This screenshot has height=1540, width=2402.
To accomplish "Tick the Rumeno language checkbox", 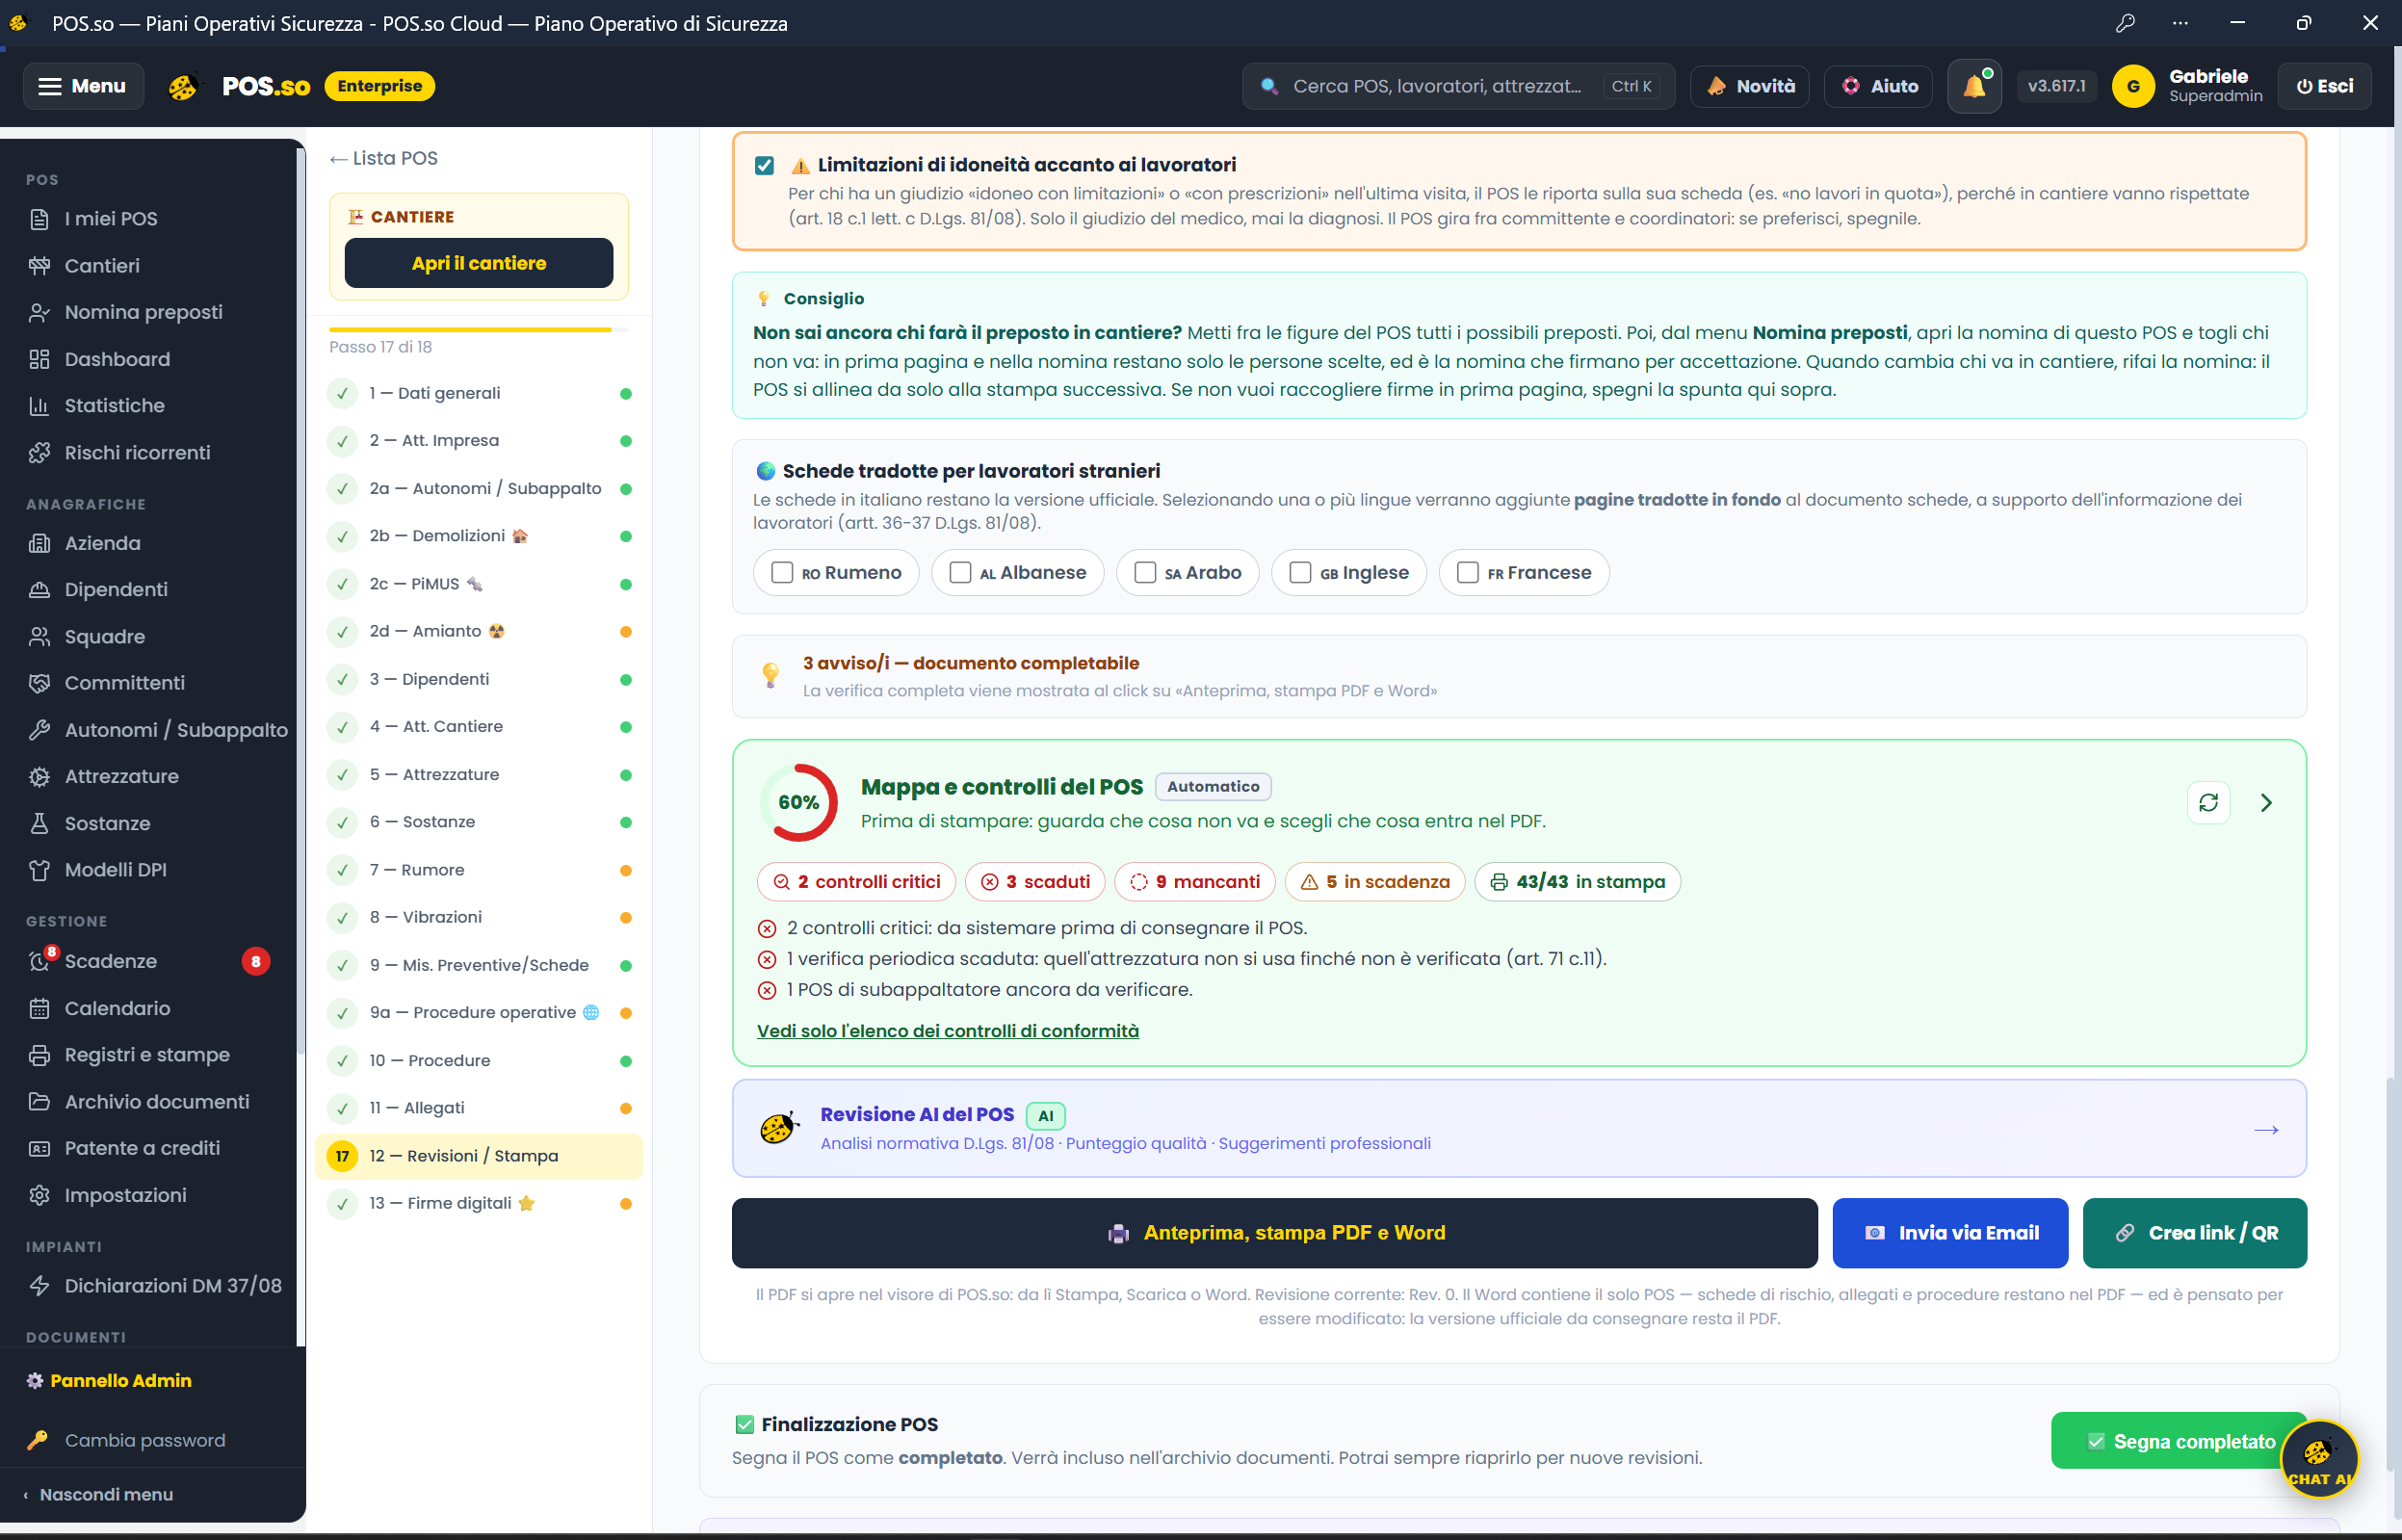I will pyautogui.click(x=782, y=572).
